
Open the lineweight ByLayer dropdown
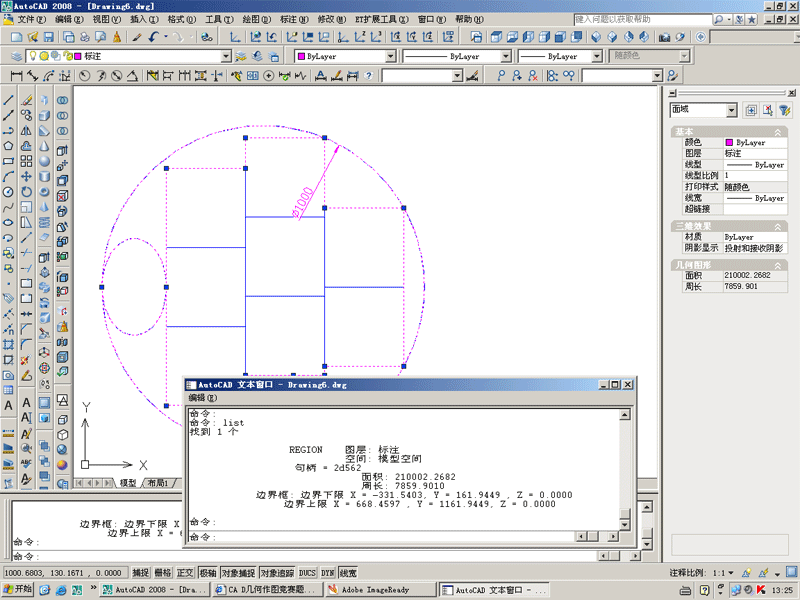pos(597,56)
